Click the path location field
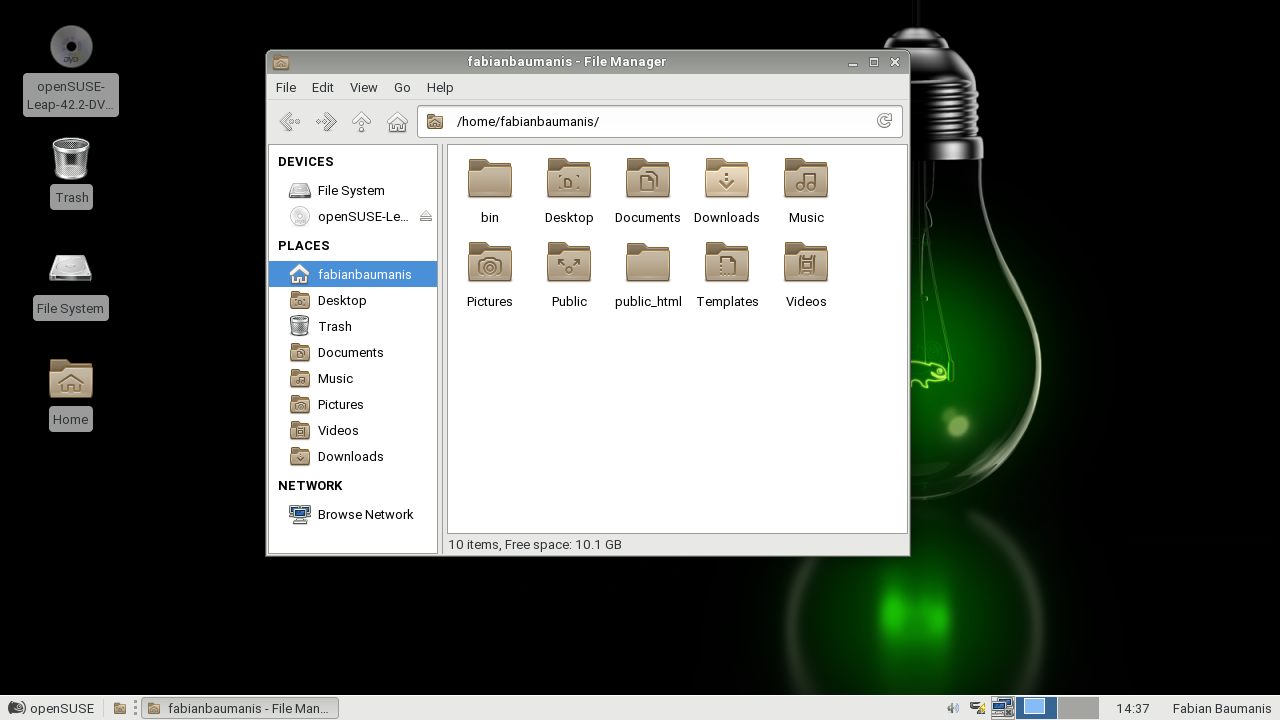 tap(660, 122)
